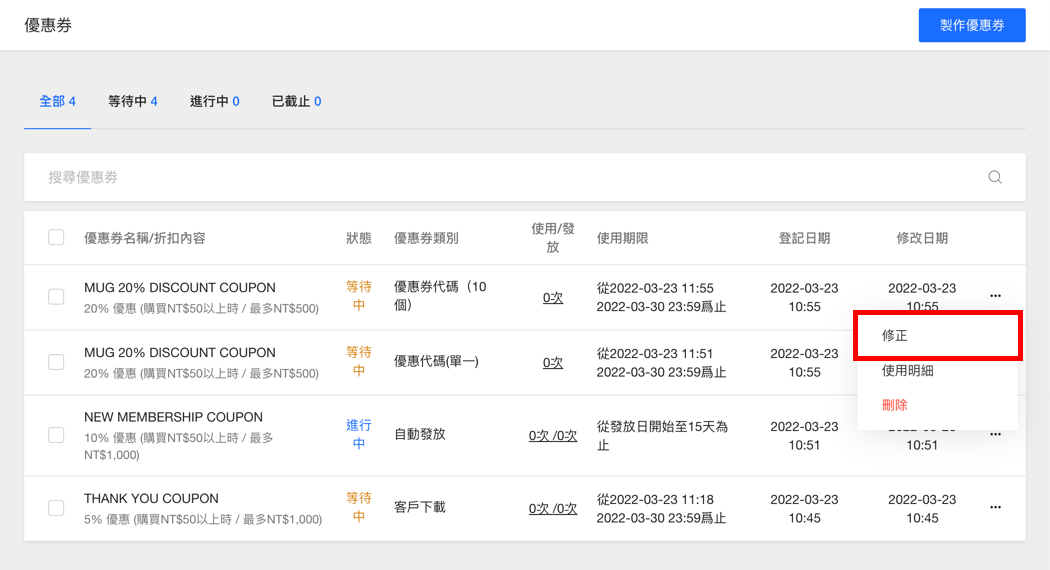The height and width of the screenshot is (570, 1050).
Task: Toggle the select-all header checkbox
Action: pyautogui.click(x=56, y=238)
